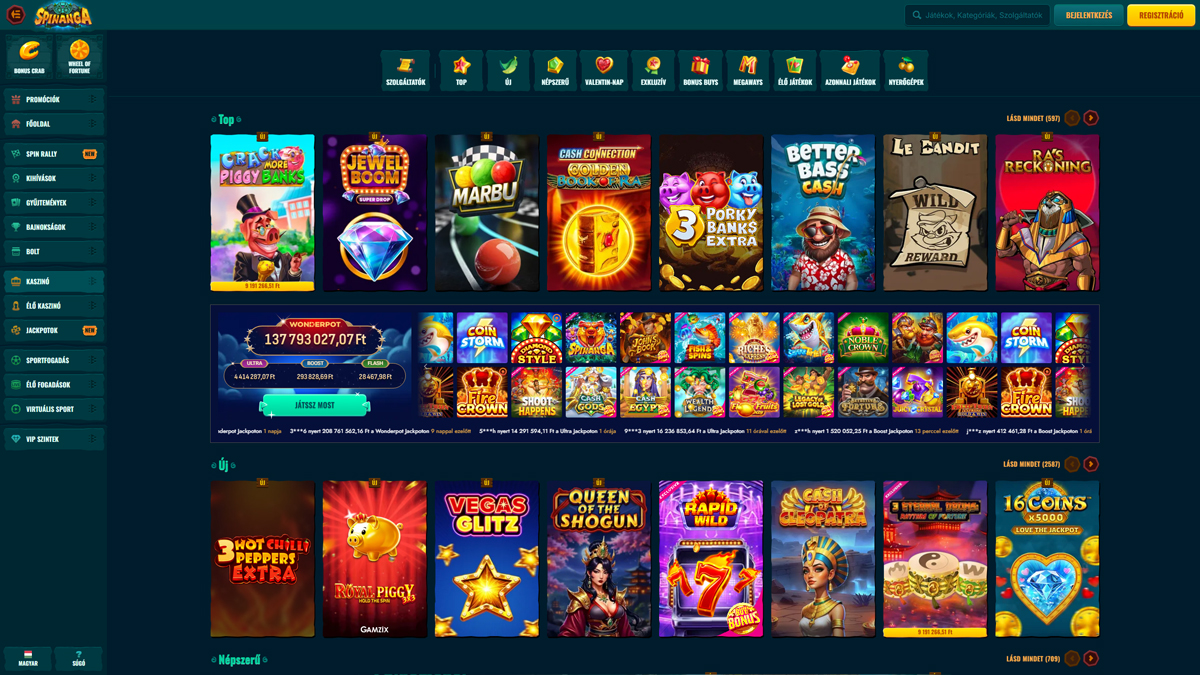Show previous games in Új section
This screenshot has height=675, width=1200.
[1072, 464]
